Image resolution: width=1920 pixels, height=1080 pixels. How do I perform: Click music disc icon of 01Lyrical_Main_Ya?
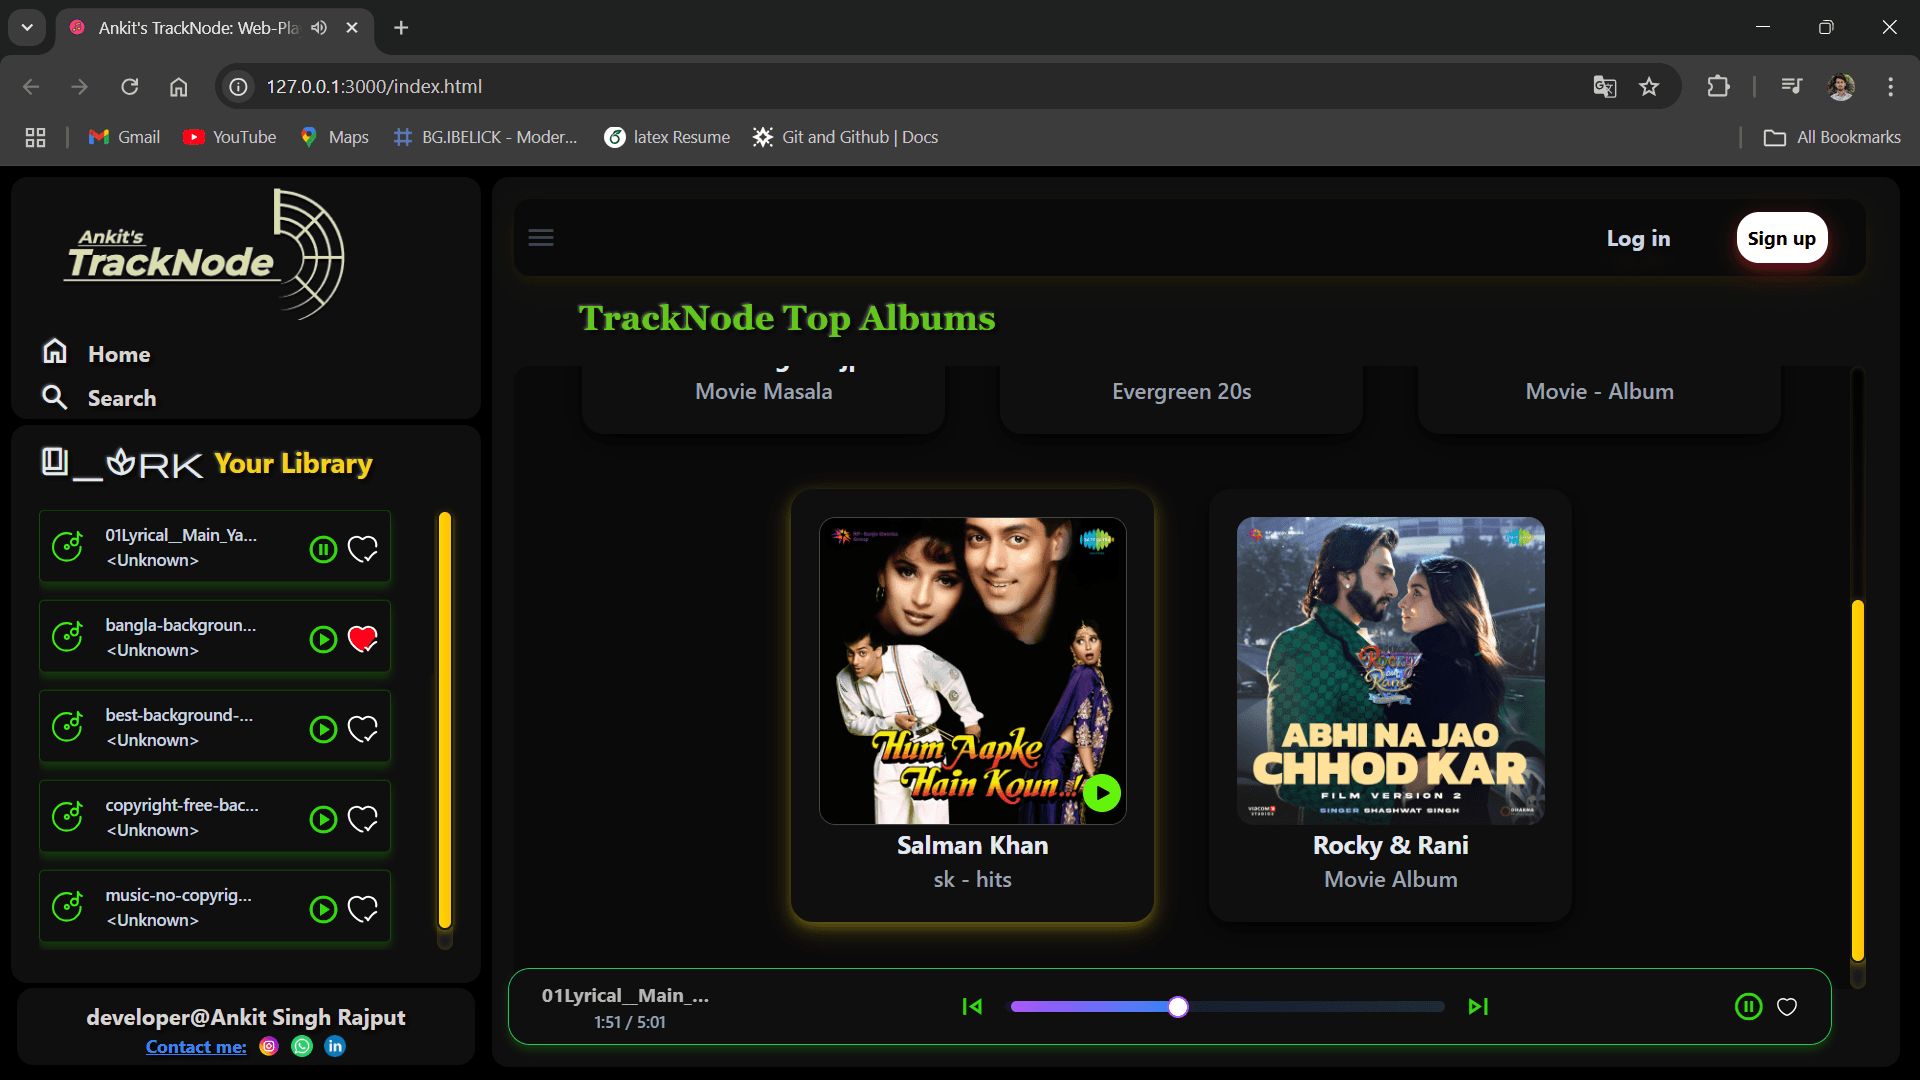(67, 546)
